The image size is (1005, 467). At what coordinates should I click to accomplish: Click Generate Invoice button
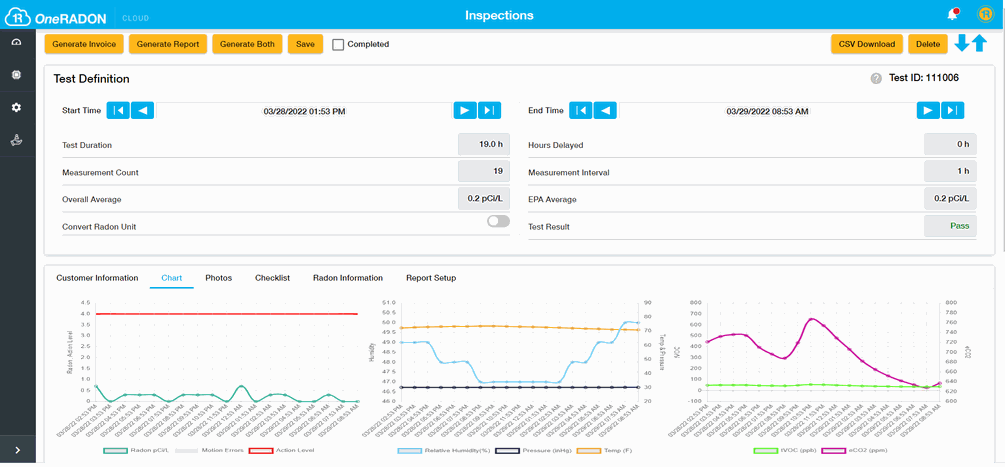click(84, 44)
